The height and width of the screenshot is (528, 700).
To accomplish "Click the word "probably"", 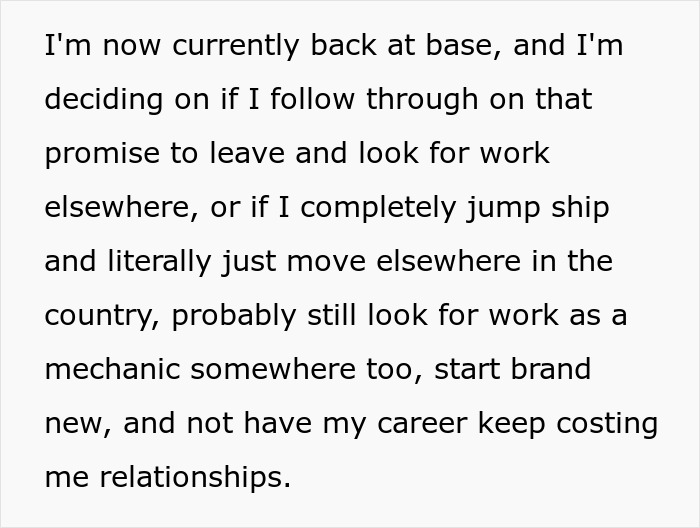I will [232, 316].
